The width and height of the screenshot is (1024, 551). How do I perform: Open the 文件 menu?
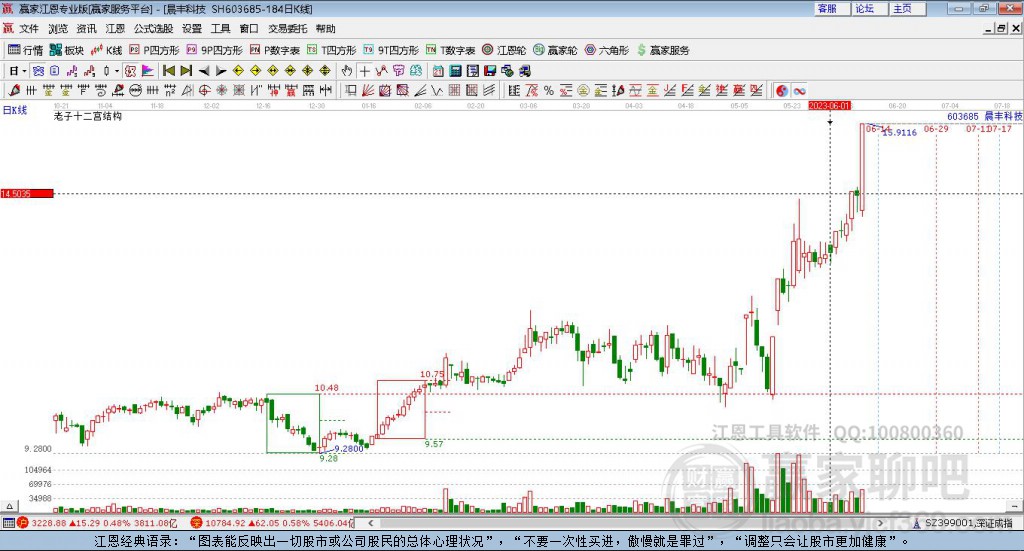[29, 29]
